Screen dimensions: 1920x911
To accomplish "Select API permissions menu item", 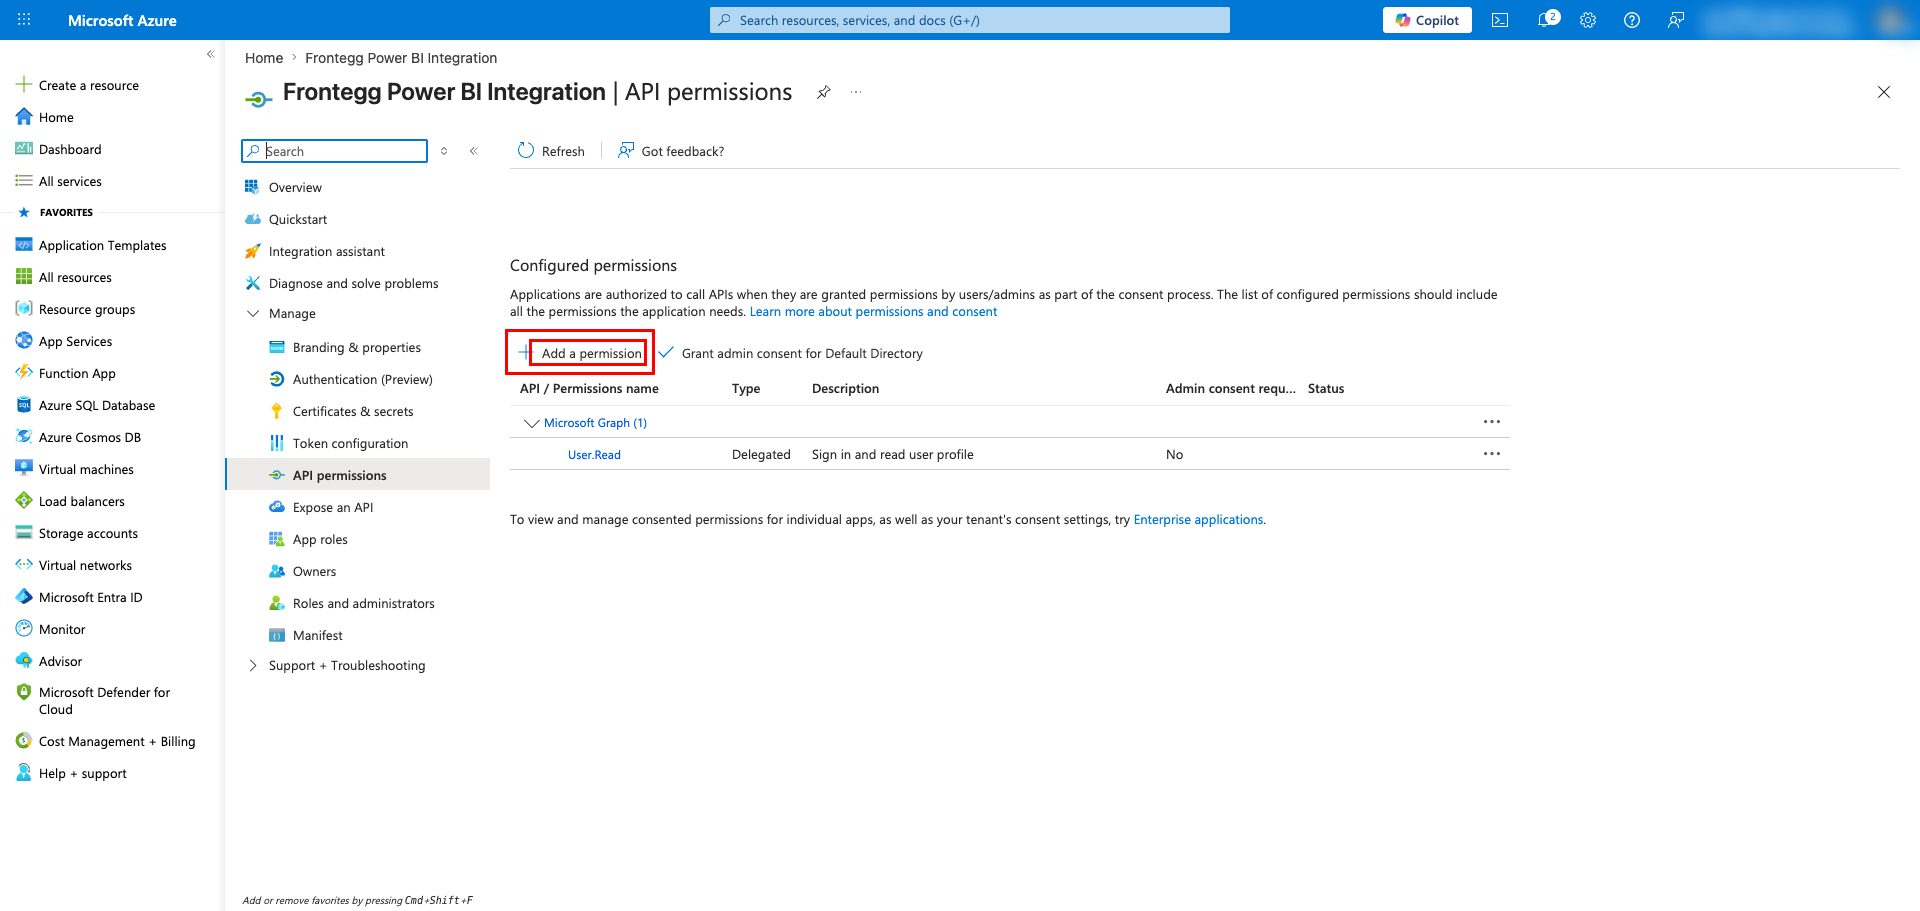I will pyautogui.click(x=358, y=475).
